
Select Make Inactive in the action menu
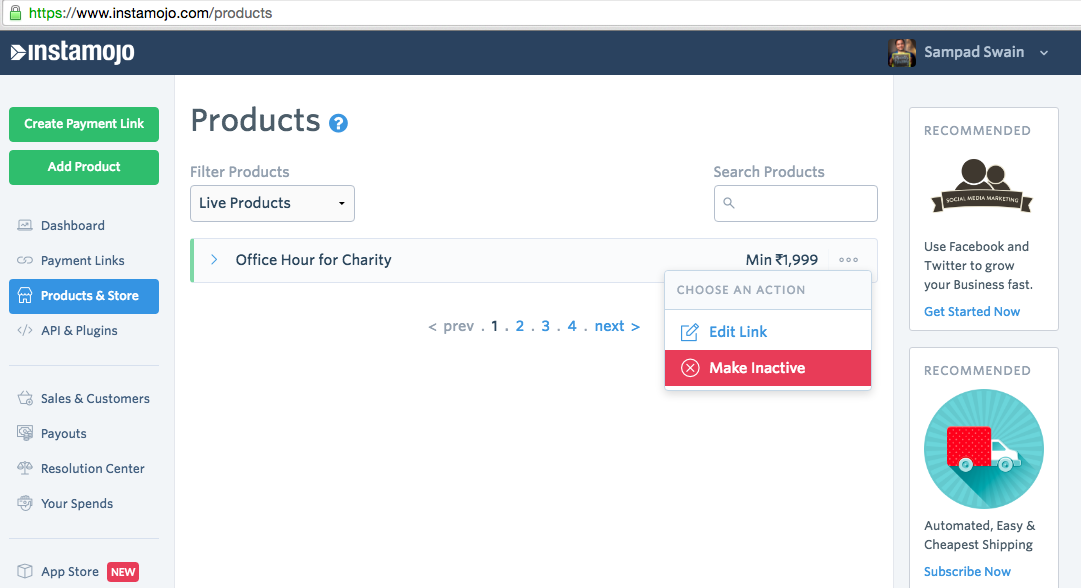click(757, 368)
